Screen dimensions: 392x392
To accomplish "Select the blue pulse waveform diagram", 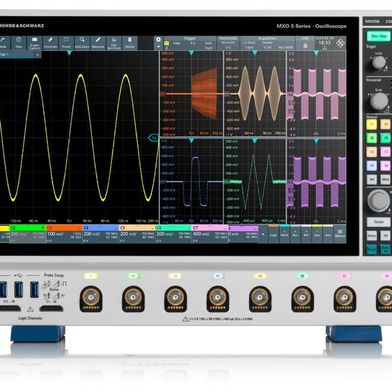I will click(192, 181).
